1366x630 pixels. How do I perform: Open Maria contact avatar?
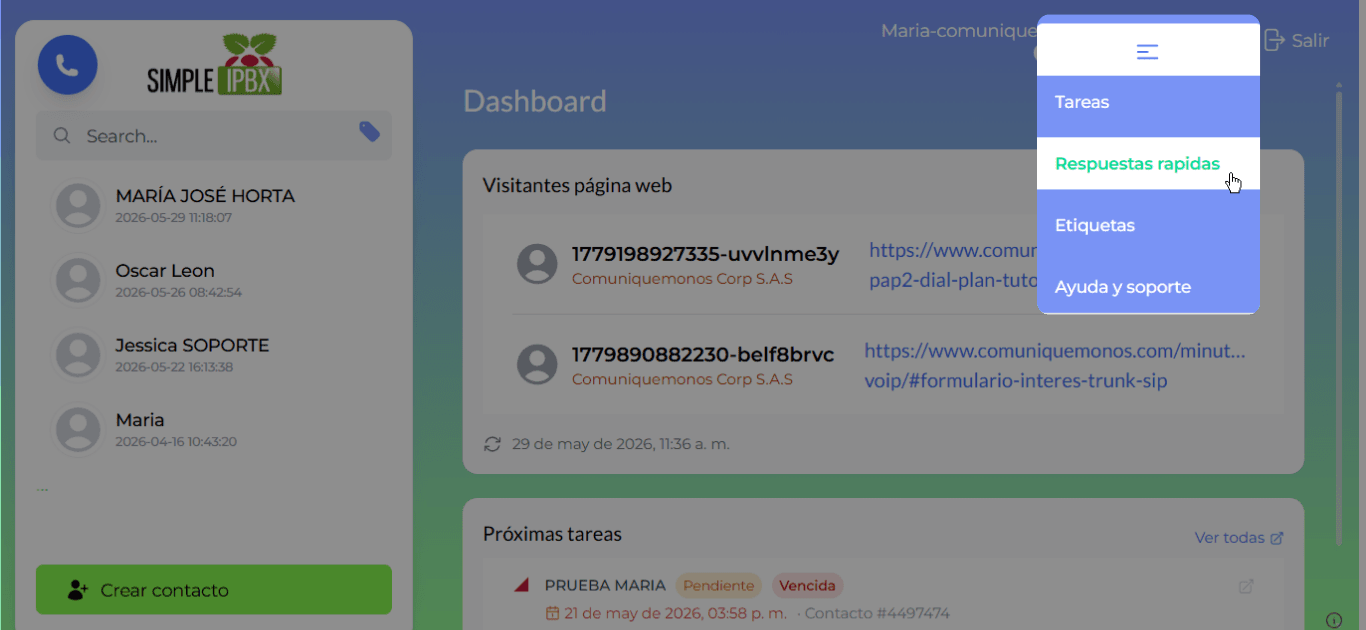pyautogui.click(x=78, y=429)
